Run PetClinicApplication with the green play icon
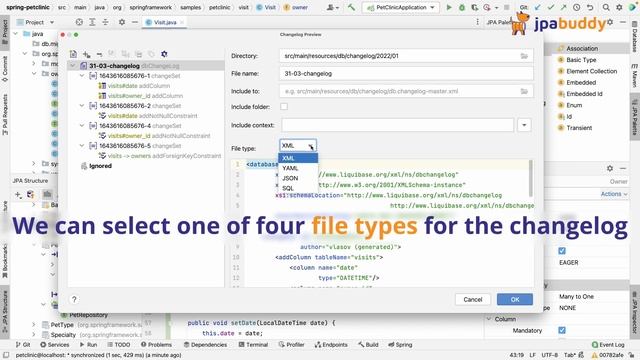 [x=449, y=7]
